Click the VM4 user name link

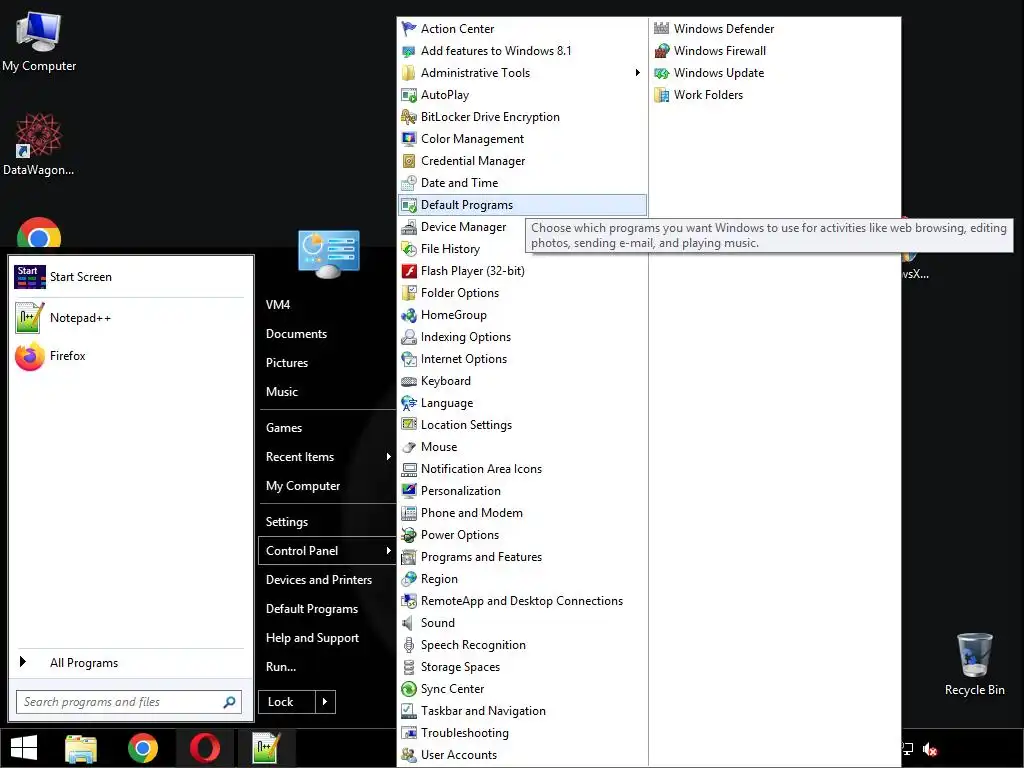tap(278, 305)
